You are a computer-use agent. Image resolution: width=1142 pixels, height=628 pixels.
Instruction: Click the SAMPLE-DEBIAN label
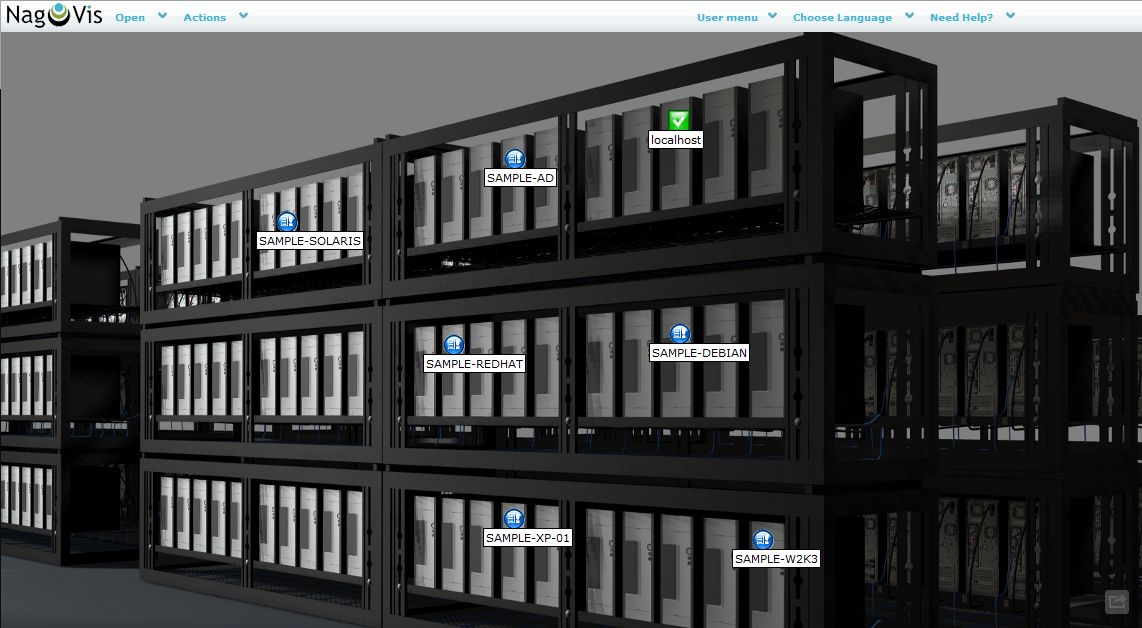pyautogui.click(x=699, y=353)
